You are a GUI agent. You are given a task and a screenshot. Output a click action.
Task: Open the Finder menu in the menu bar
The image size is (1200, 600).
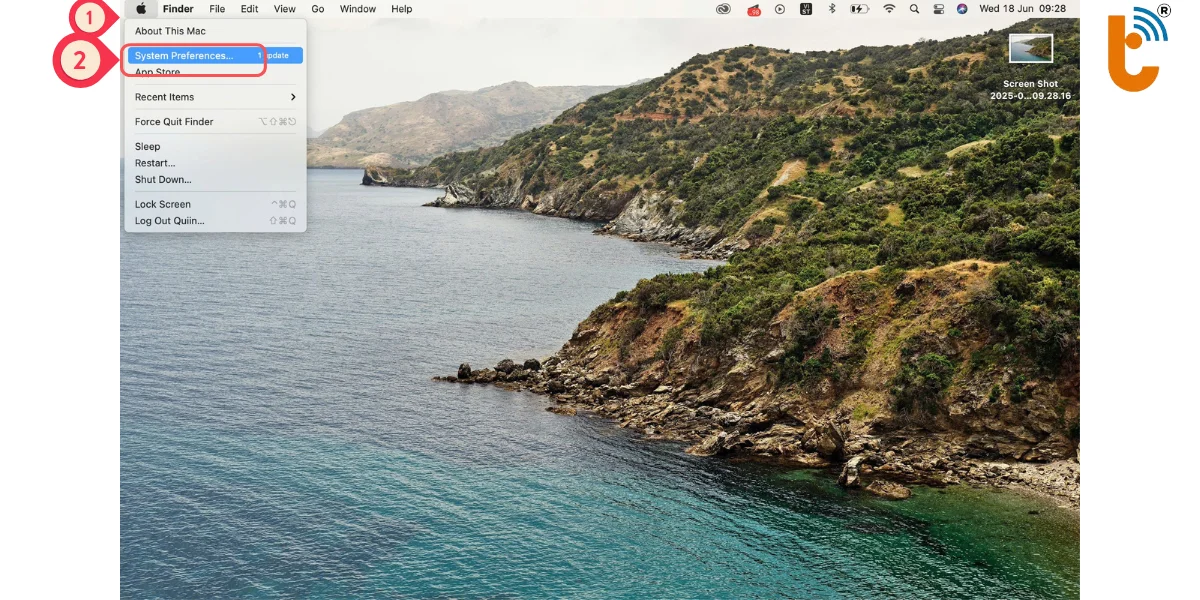point(178,9)
